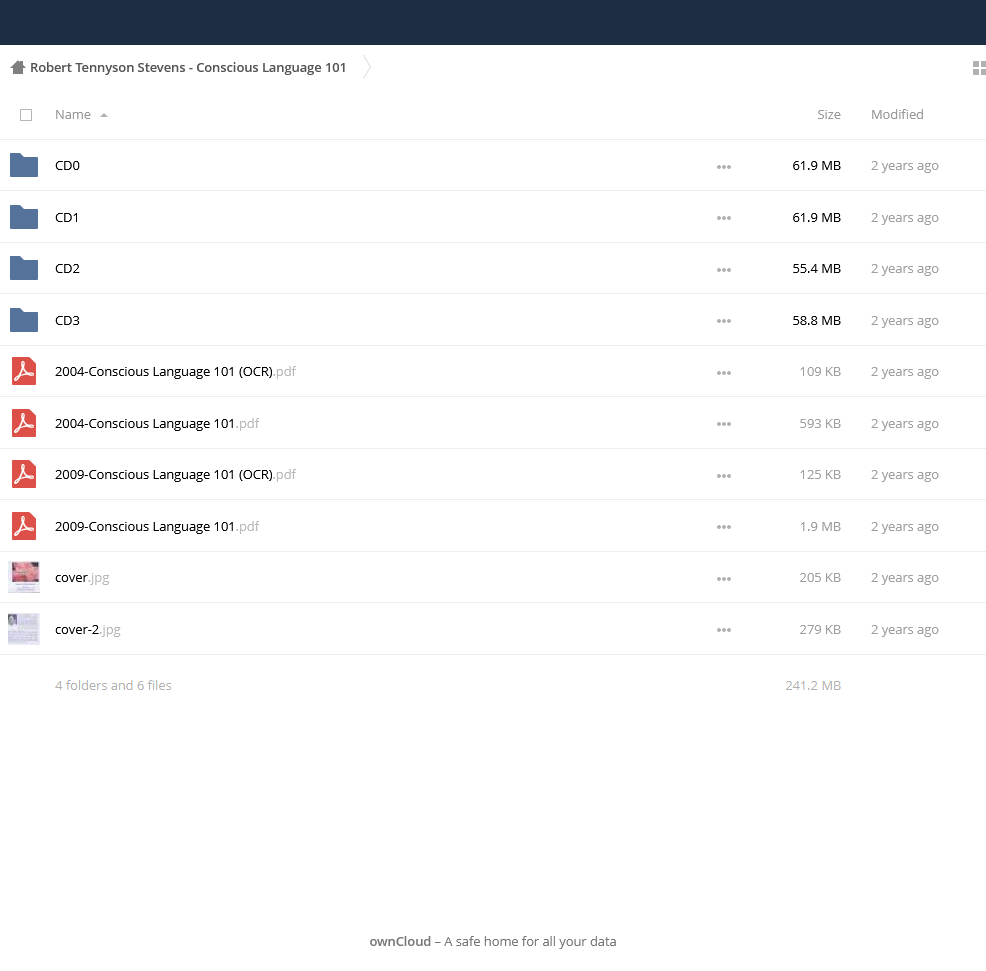986x971 pixels.
Task: Sort files by Modified column
Action: point(897,114)
